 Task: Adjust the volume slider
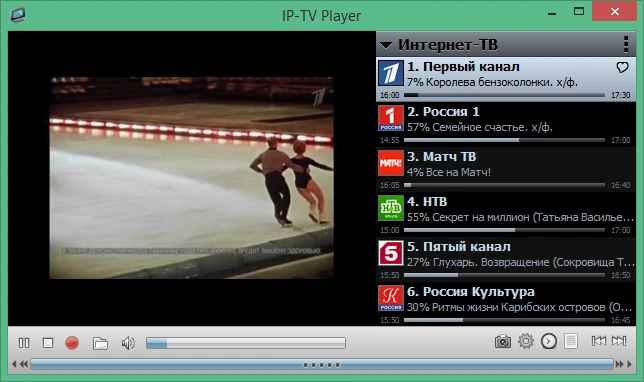tap(246, 343)
